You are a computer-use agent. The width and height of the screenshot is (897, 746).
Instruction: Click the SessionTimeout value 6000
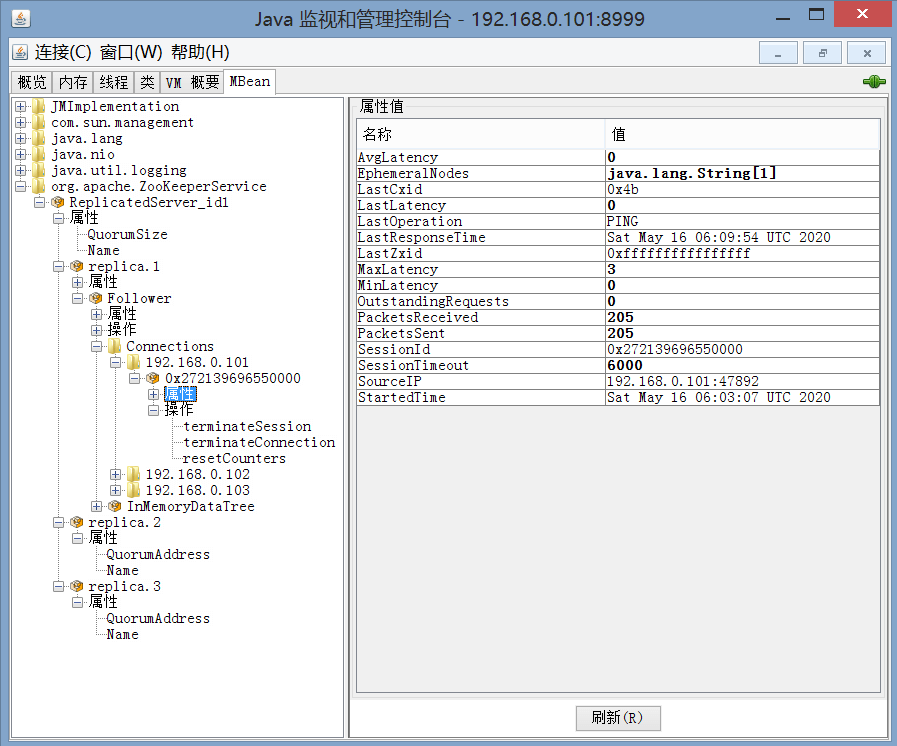pyautogui.click(x=742, y=366)
